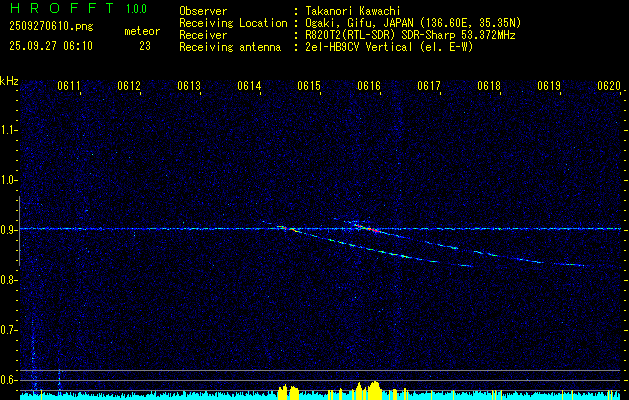Click location text Ogaki, Gifu, JAPAN
This screenshot has height=400, width=629.
359,23
